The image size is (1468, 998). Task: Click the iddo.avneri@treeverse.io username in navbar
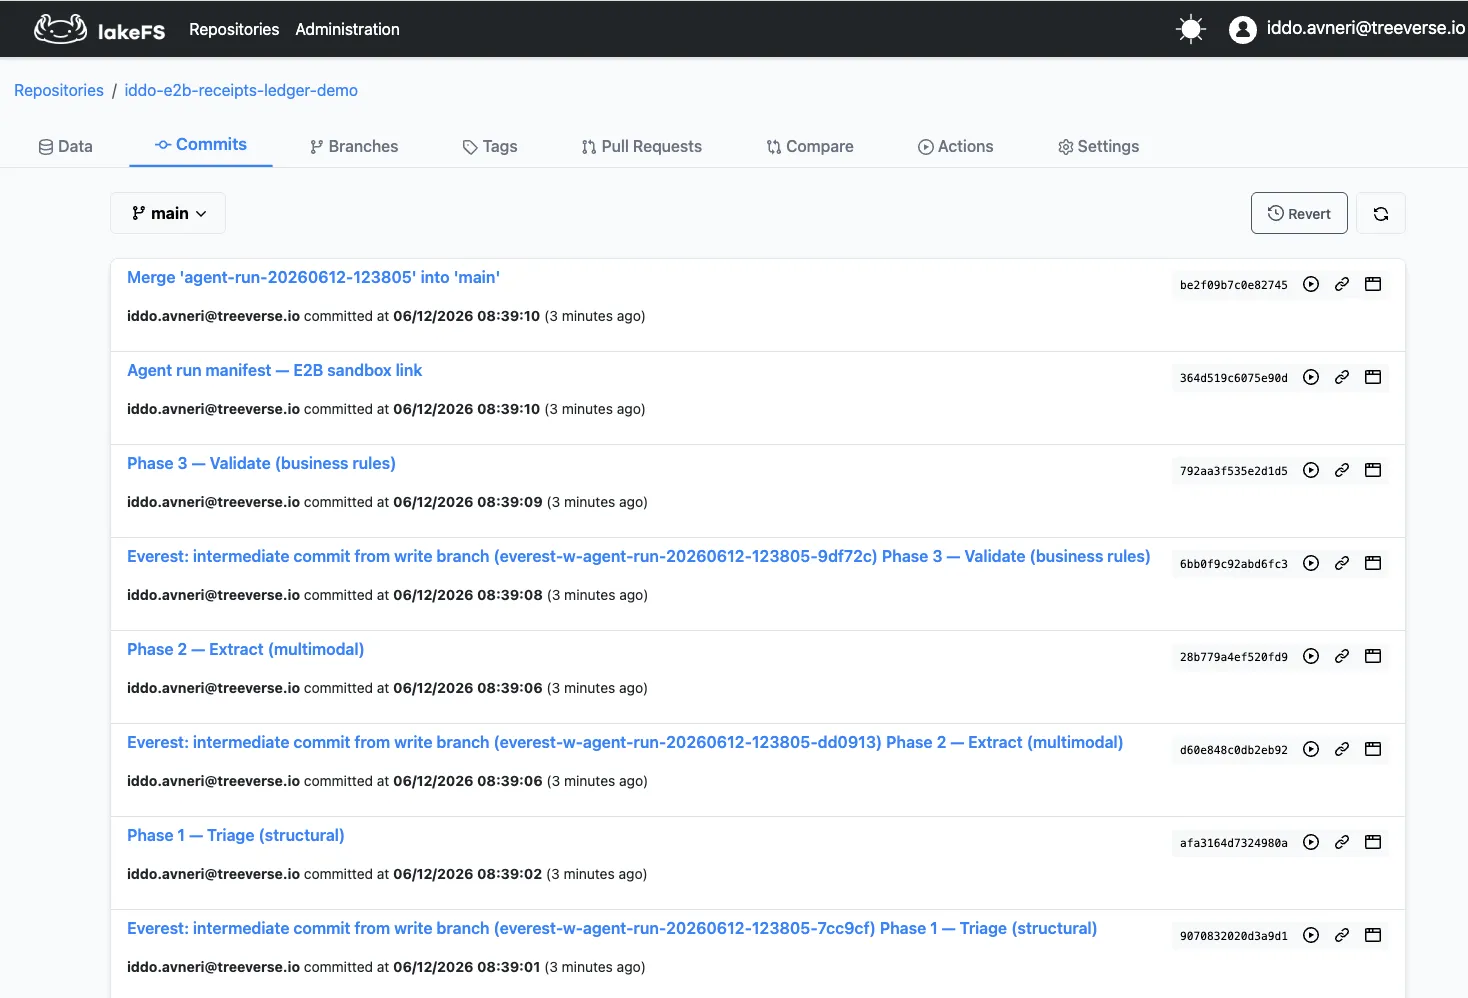1365,28
